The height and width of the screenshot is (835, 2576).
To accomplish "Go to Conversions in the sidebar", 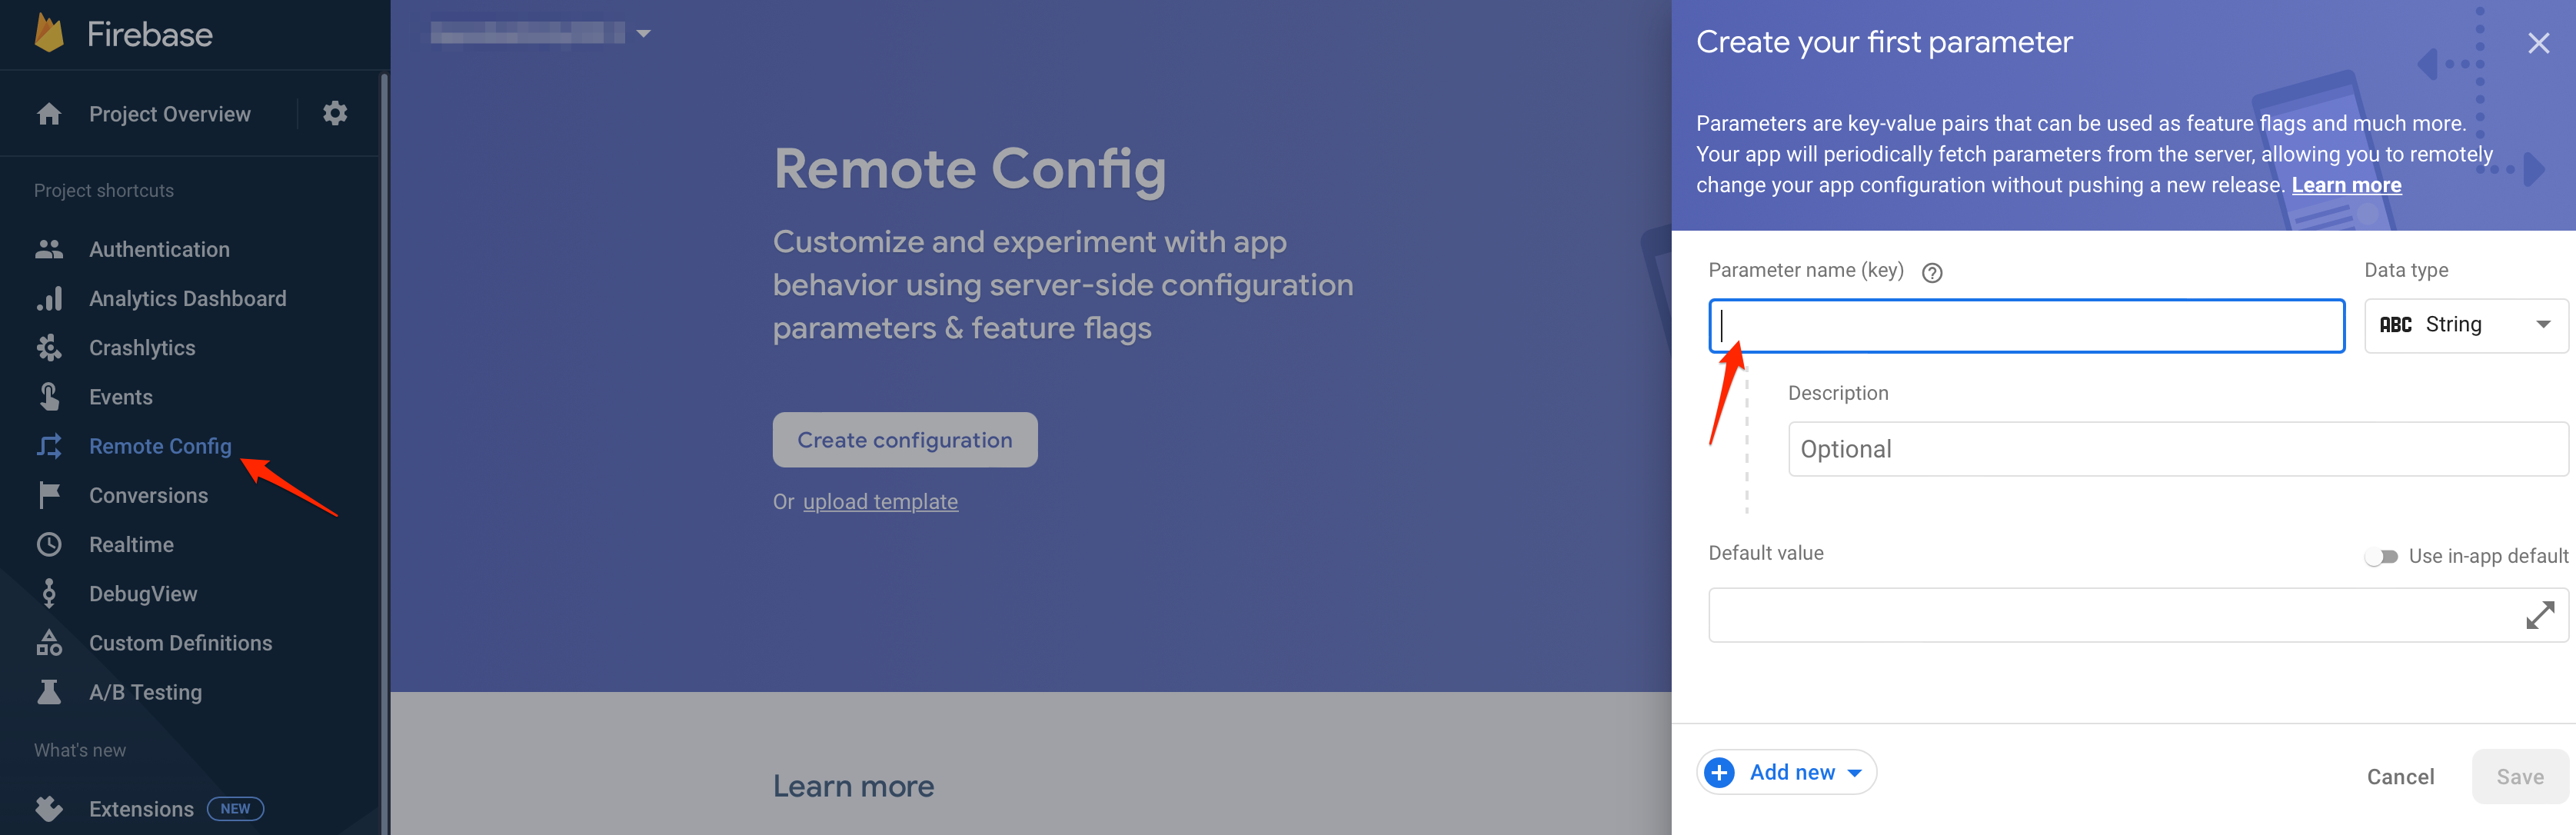I will coord(148,496).
